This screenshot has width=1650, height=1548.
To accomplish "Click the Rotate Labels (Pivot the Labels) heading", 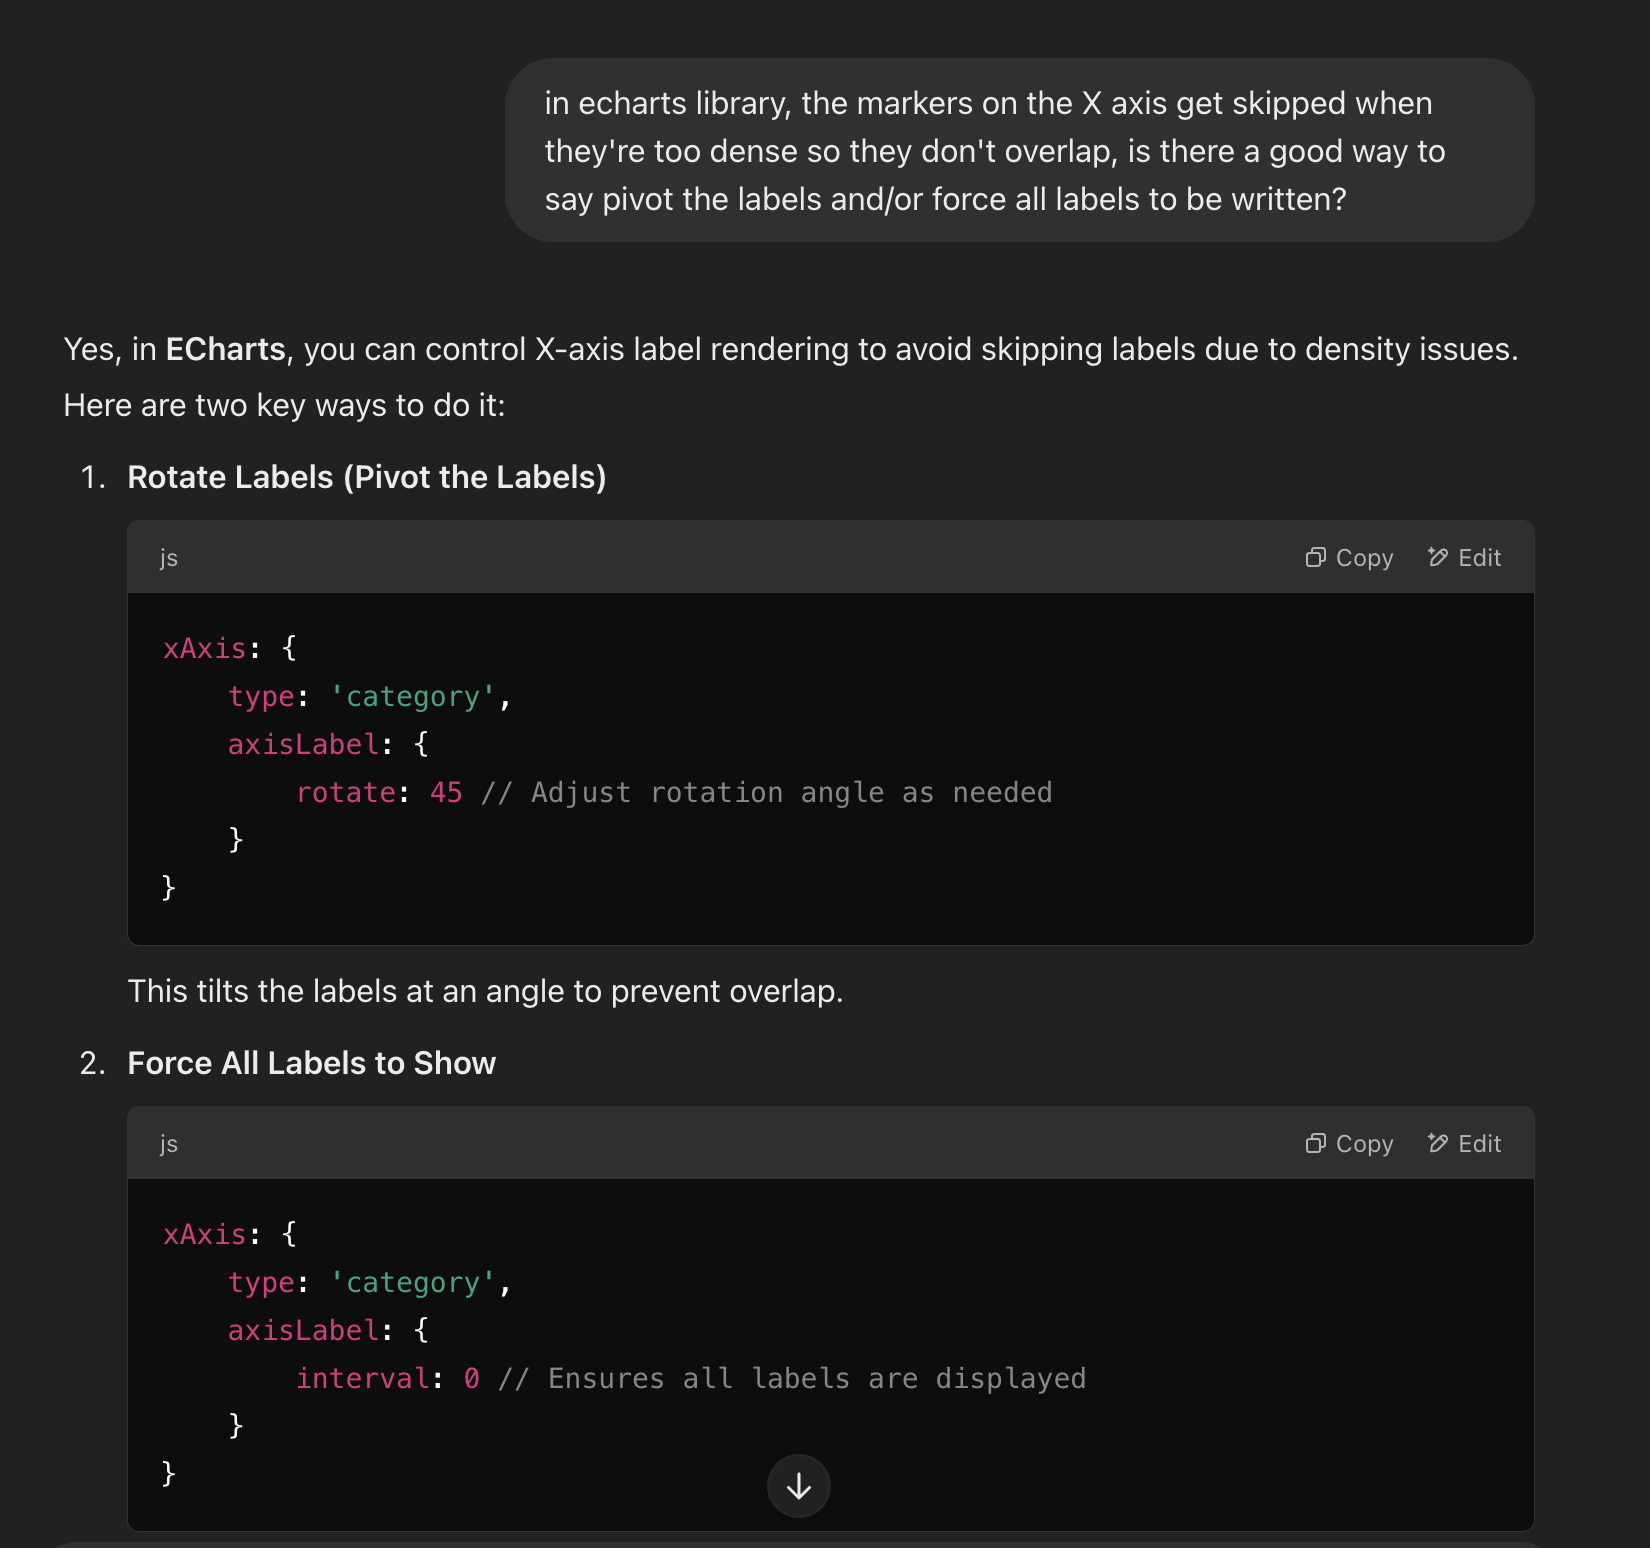I will tap(367, 477).
